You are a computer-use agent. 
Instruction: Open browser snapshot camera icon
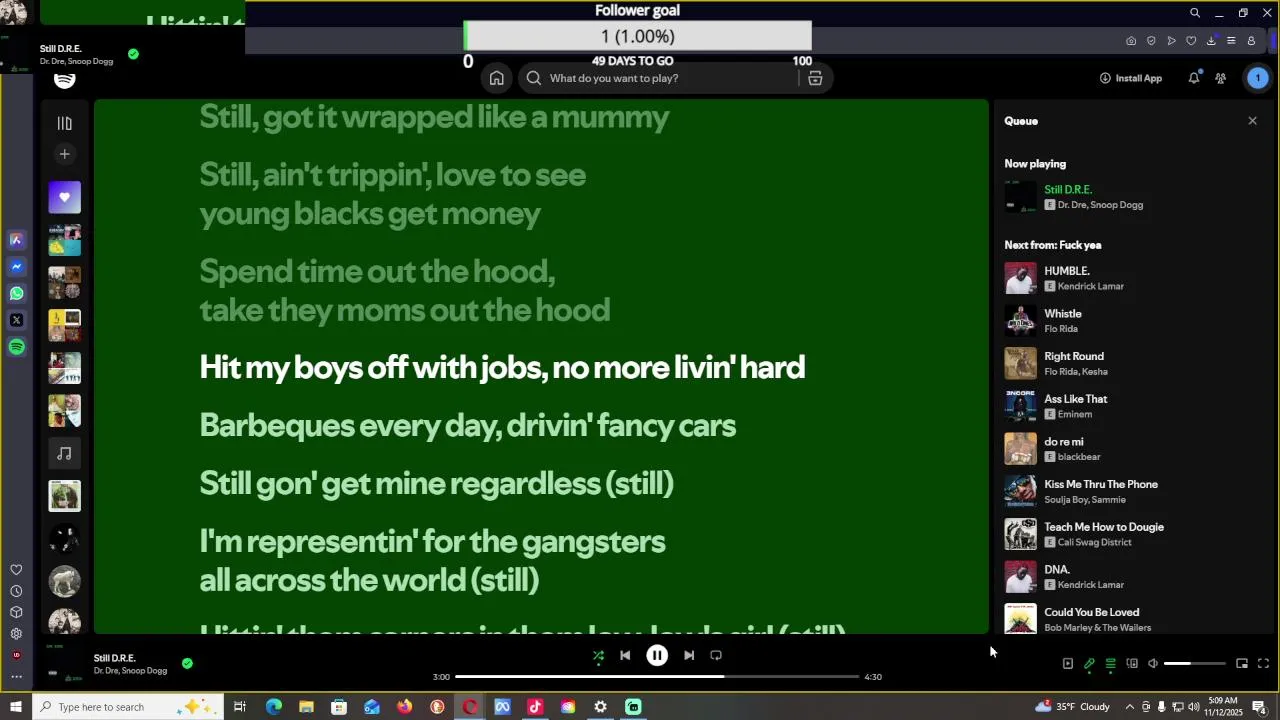click(1131, 41)
